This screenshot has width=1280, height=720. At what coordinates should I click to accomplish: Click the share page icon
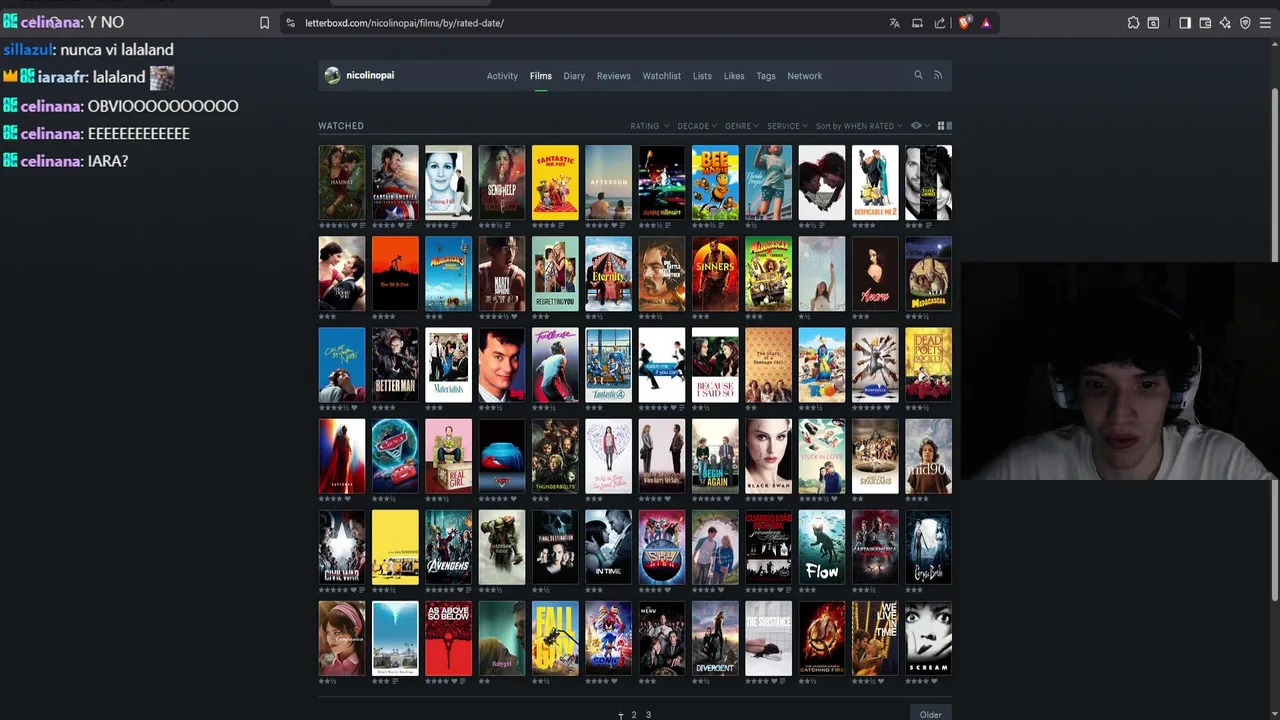point(940,23)
